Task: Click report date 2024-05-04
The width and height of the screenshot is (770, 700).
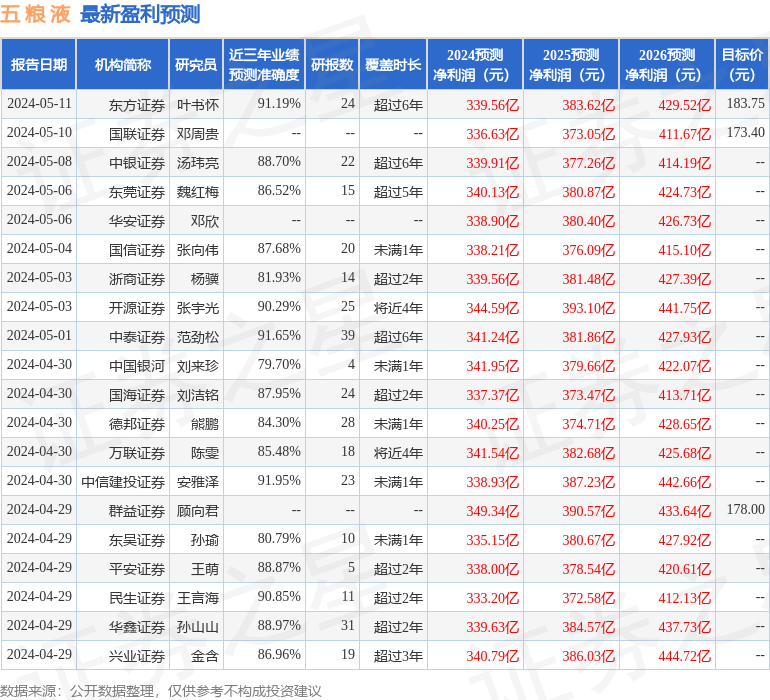Action: (x=39, y=248)
